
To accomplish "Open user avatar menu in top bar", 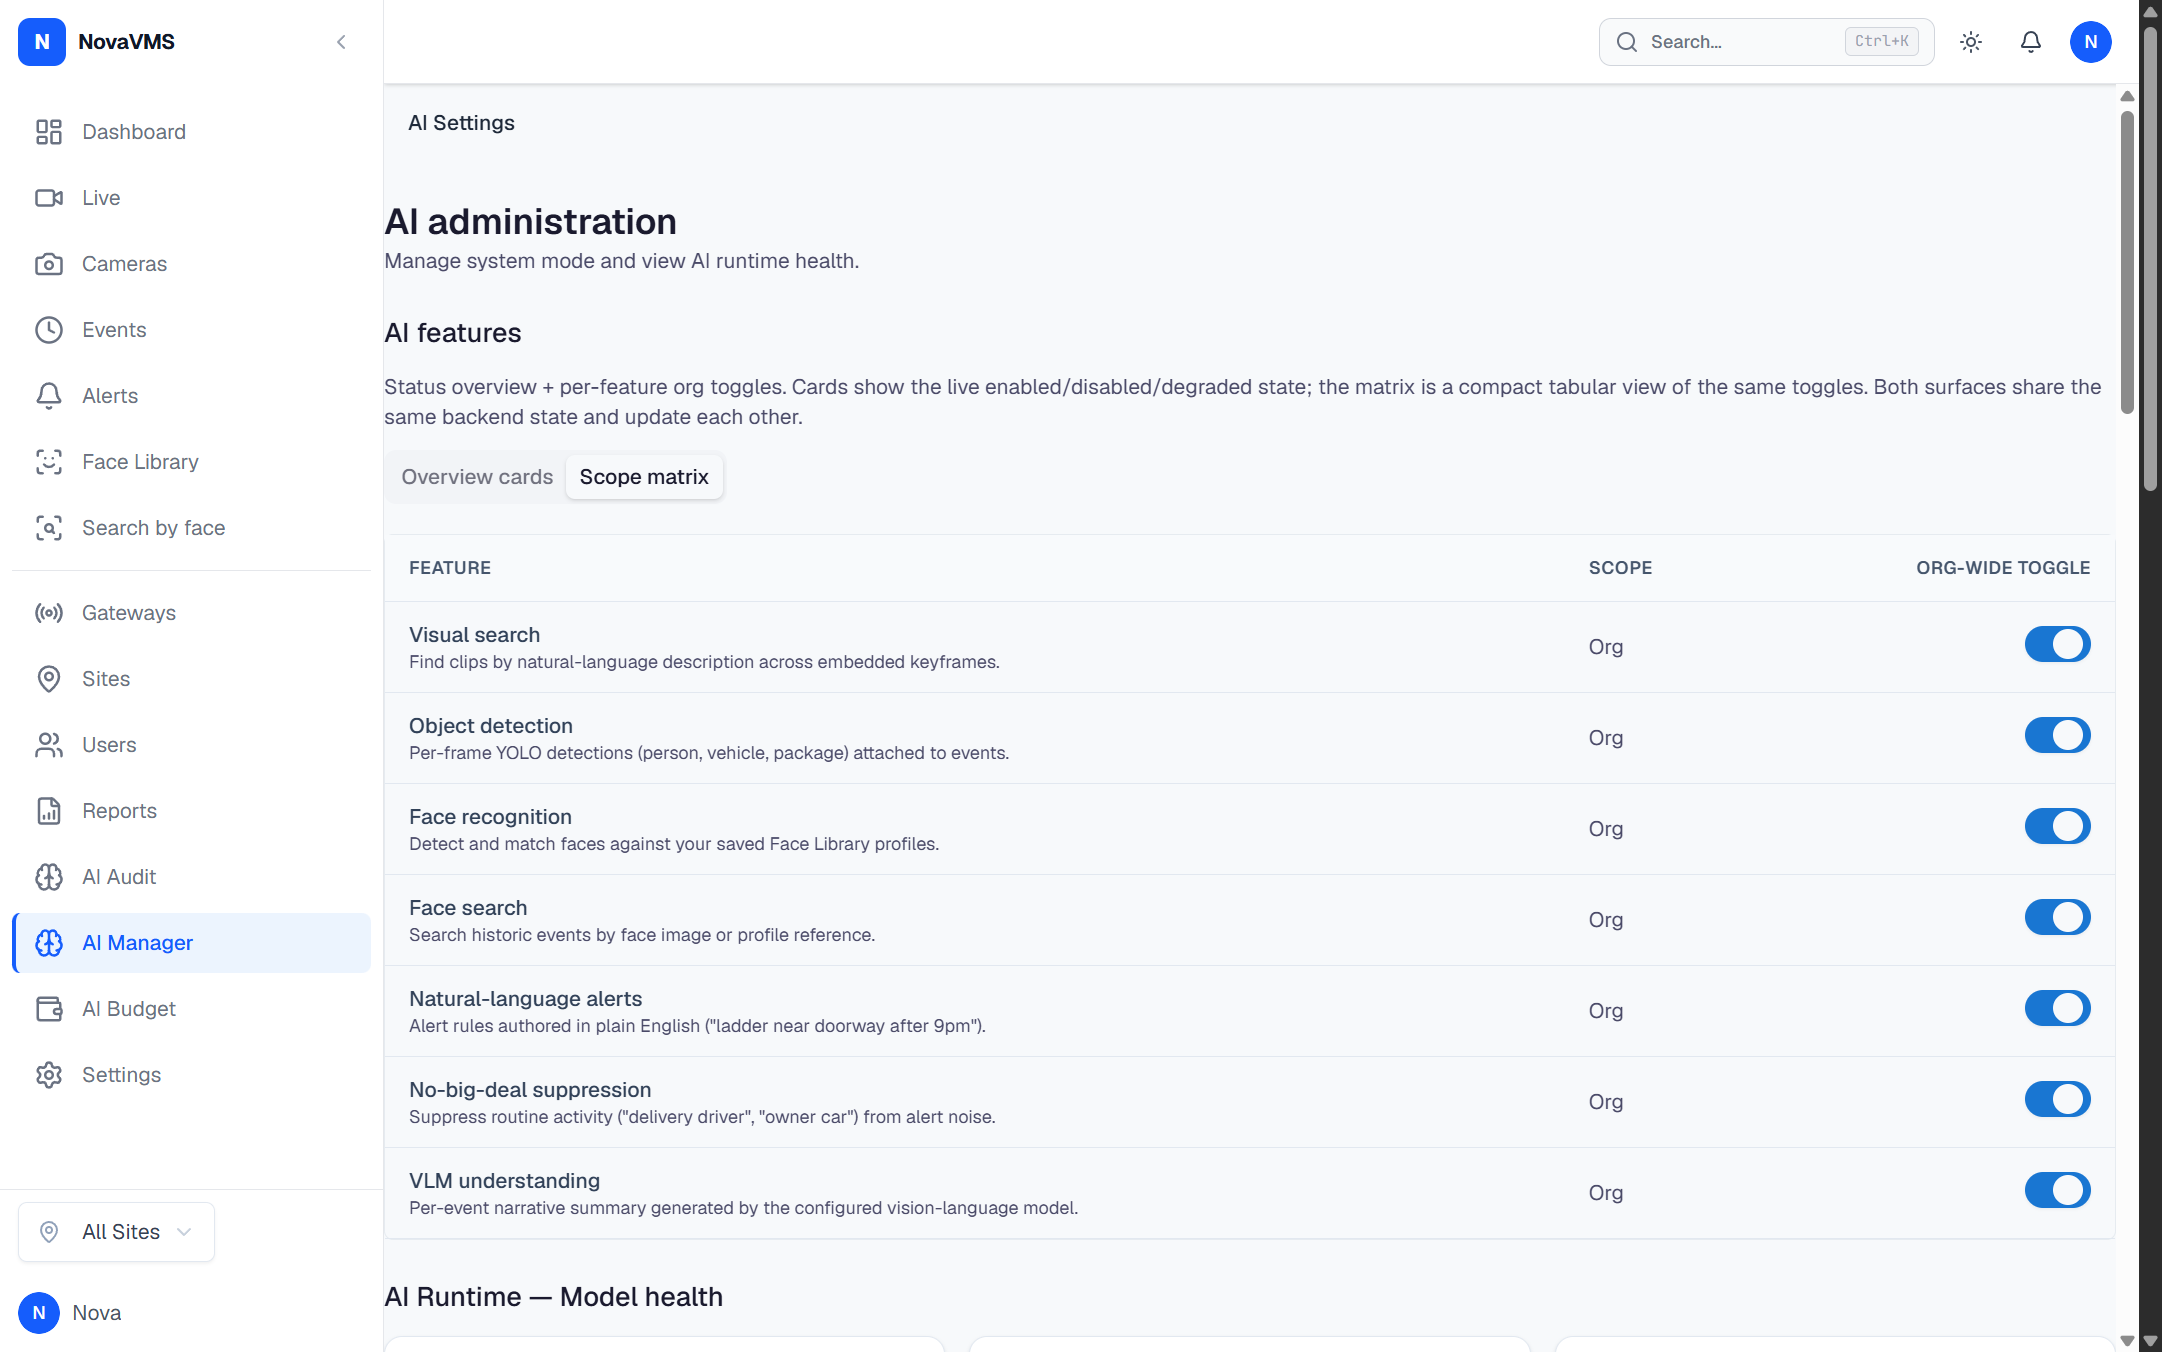I will pyautogui.click(x=2091, y=42).
